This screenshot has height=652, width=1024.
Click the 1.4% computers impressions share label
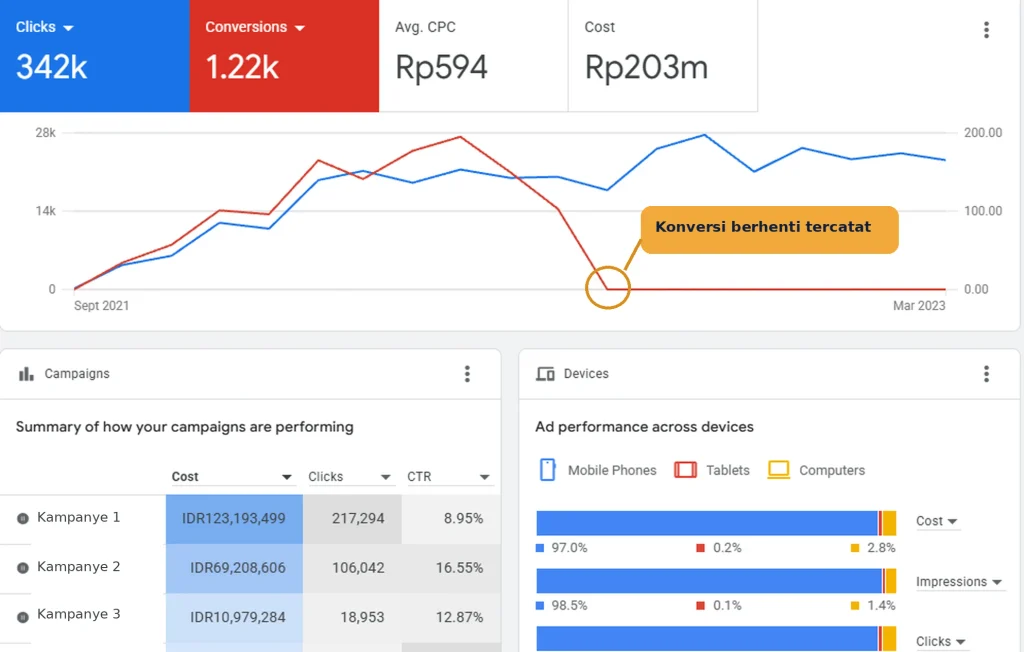(x=881, y=606)
